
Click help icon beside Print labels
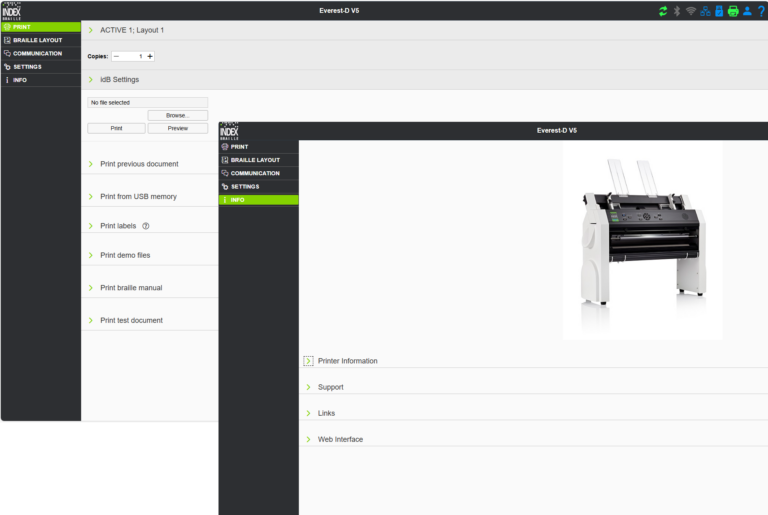pyautogui.click(x=146, y=226)
